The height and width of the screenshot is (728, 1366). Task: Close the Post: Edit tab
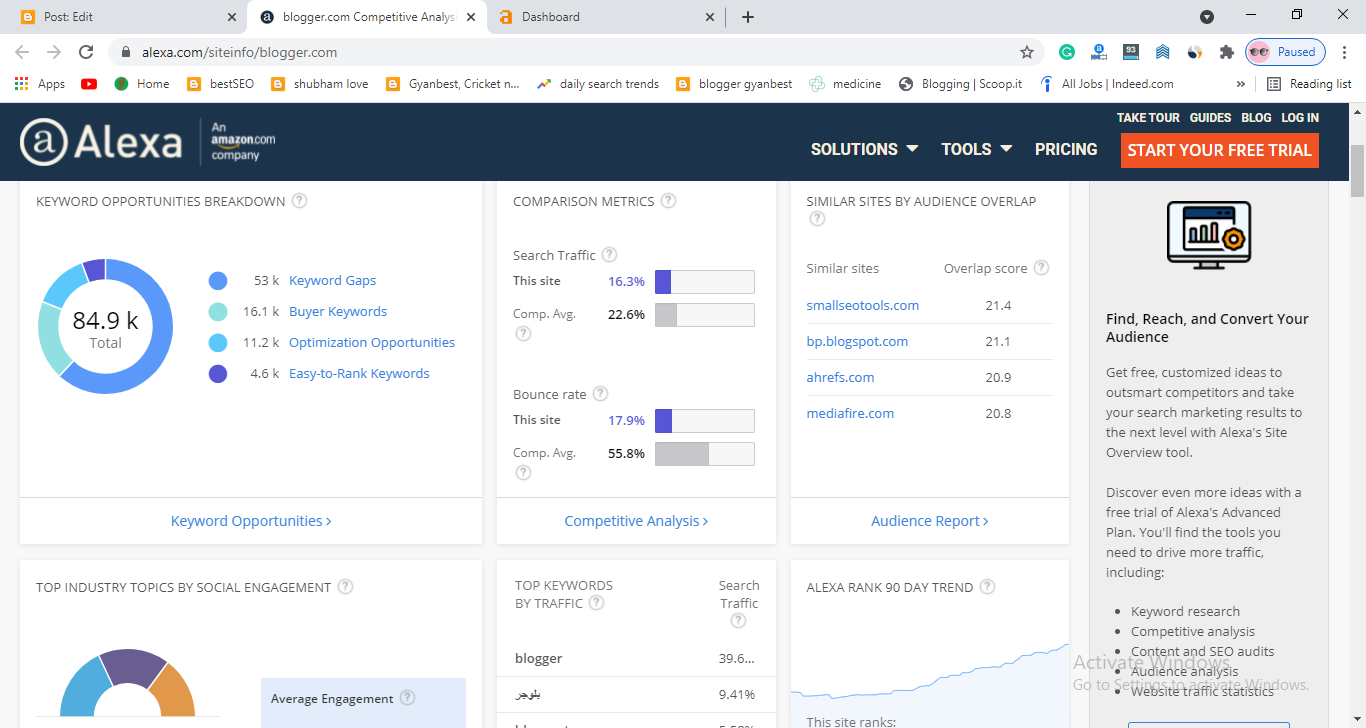pyautogui.click(x=232, y=17)
